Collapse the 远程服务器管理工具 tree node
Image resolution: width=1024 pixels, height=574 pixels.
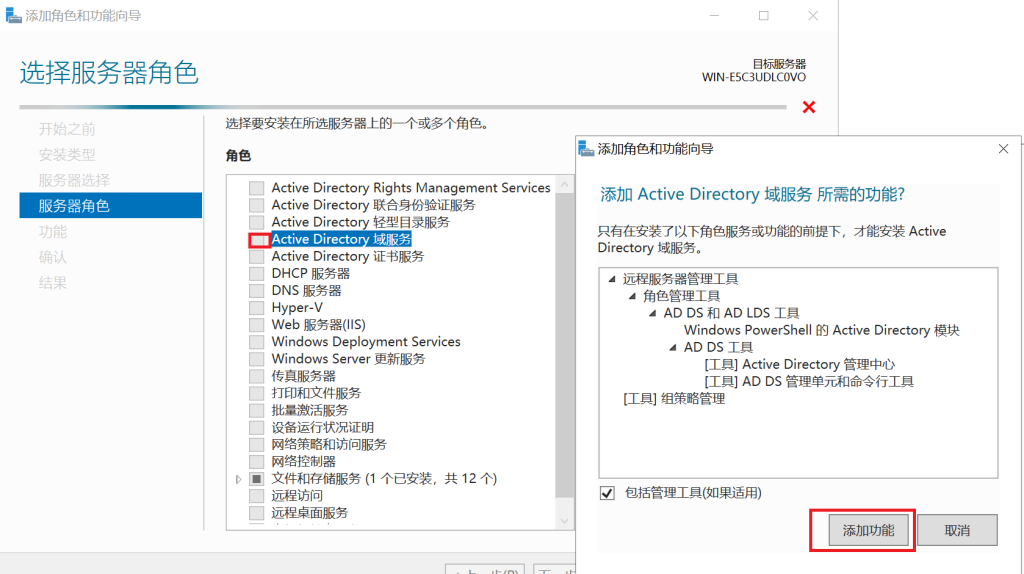(x=611, y=279)
